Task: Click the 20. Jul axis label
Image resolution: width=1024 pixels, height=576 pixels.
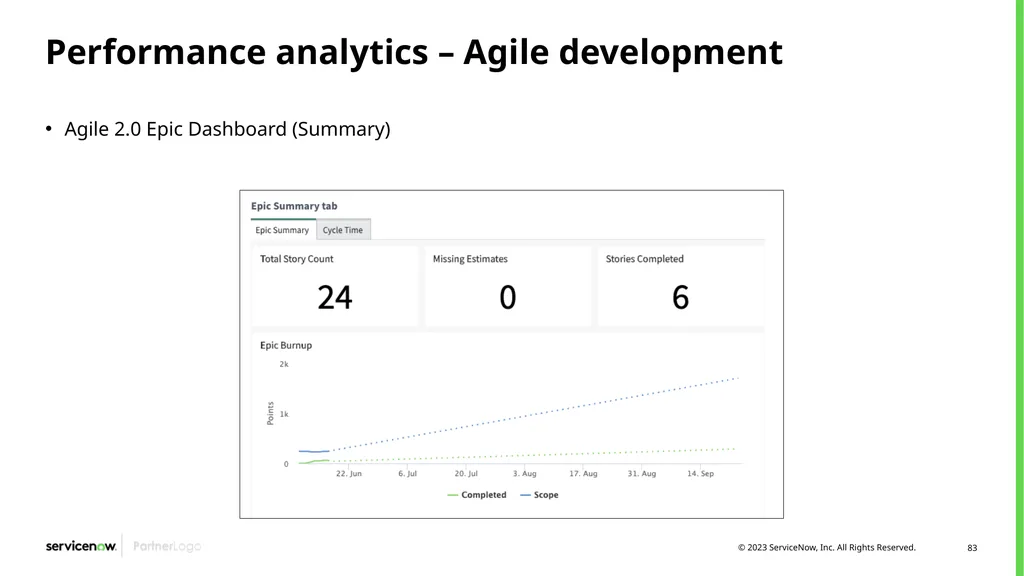Action: coord(466,473)
